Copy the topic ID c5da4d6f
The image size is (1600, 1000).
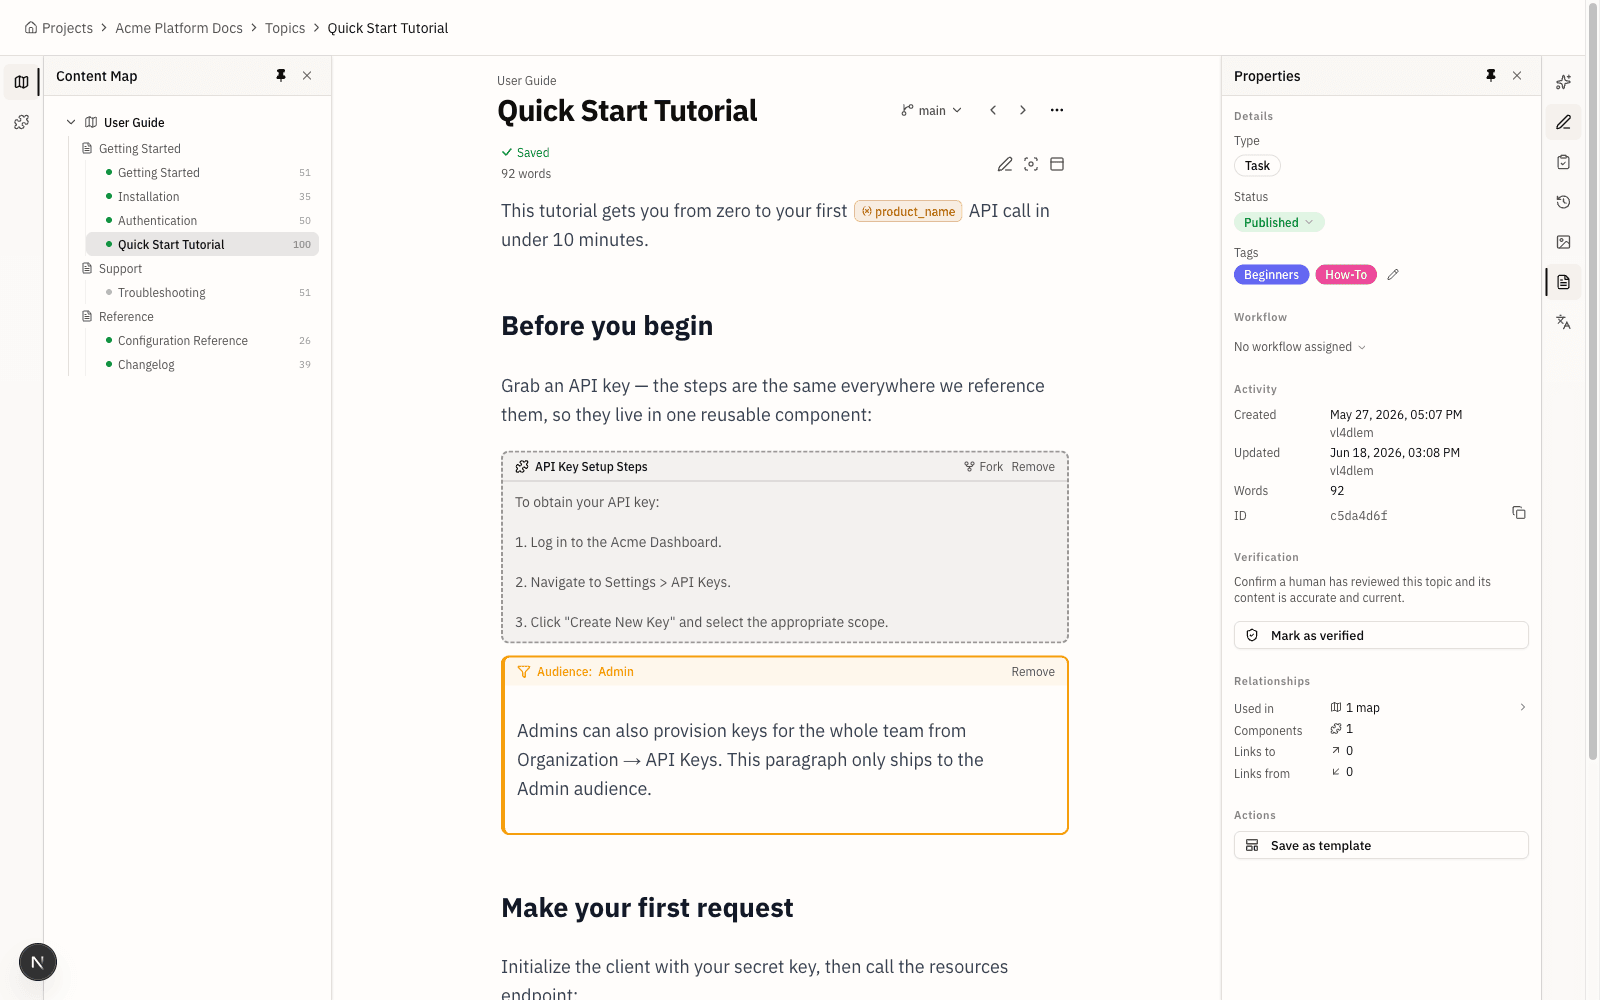tap(1519, 513)
